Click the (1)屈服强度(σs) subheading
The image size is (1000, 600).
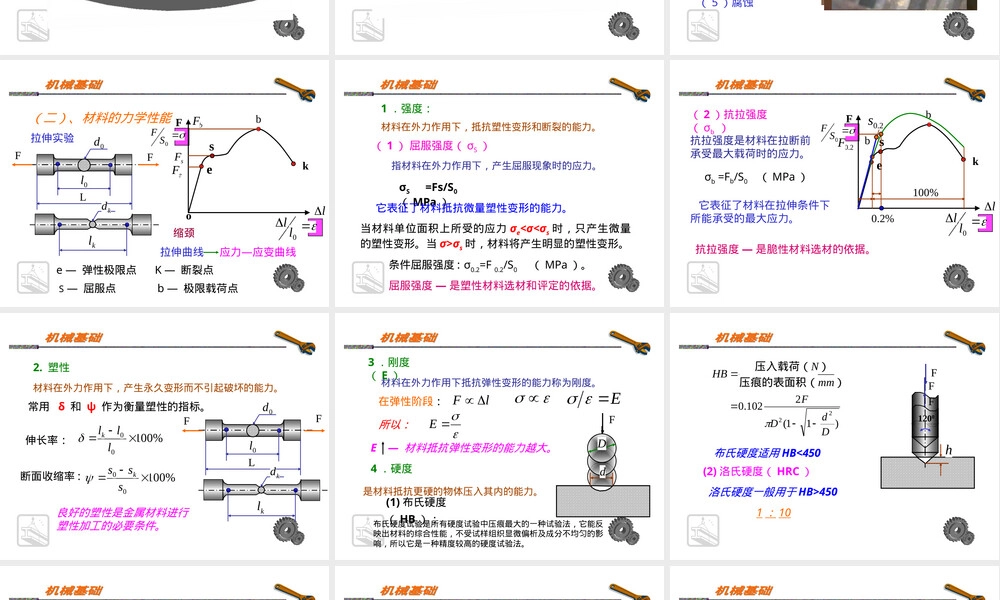432,146
